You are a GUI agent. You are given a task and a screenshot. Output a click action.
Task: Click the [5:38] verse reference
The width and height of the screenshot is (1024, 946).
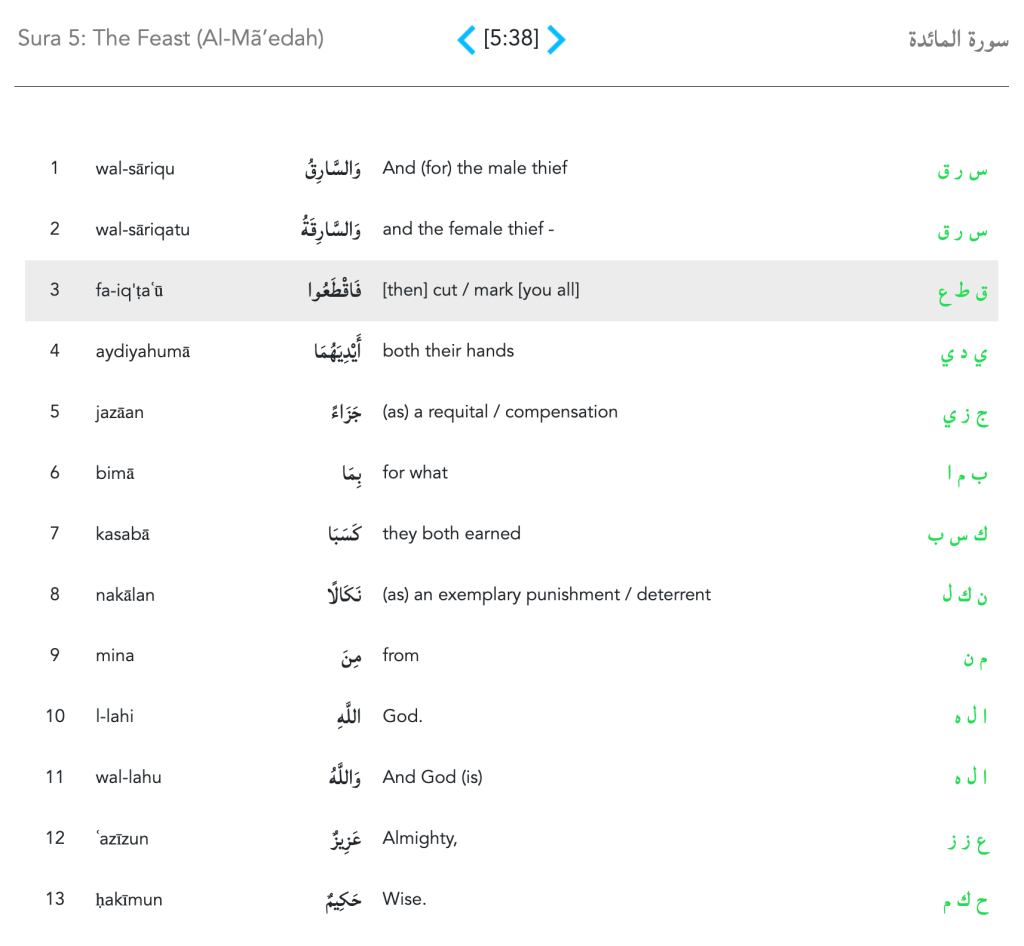[511, 39]
